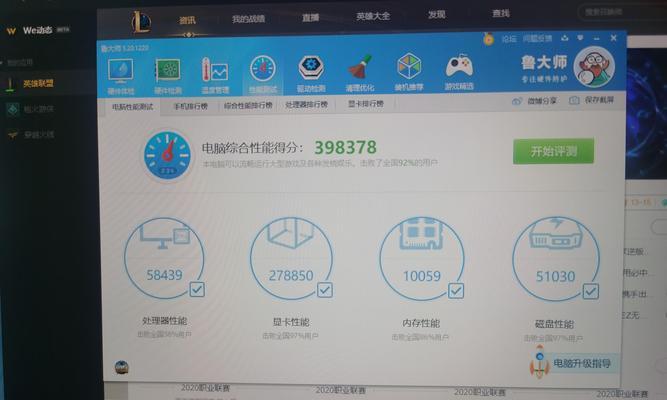Image resolution: width=667 pixels, height=400 pixels.
Task: Click the 鲁大师 mascot avatar
Action: 594,67
